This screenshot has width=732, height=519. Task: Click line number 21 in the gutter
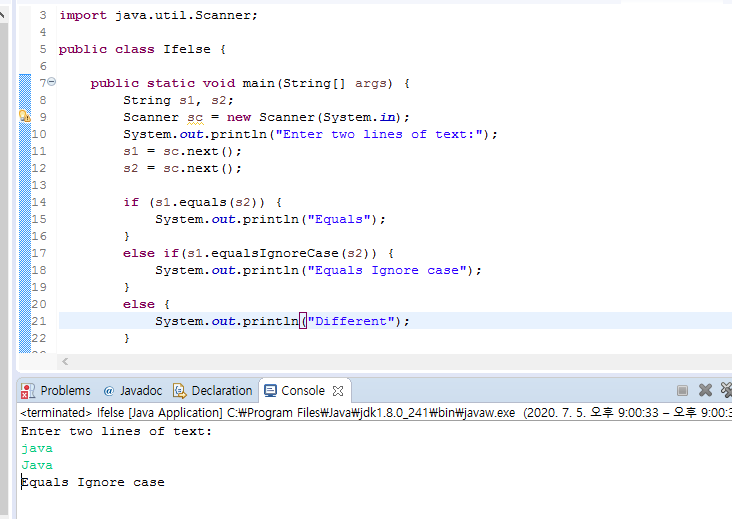(39, 321)
